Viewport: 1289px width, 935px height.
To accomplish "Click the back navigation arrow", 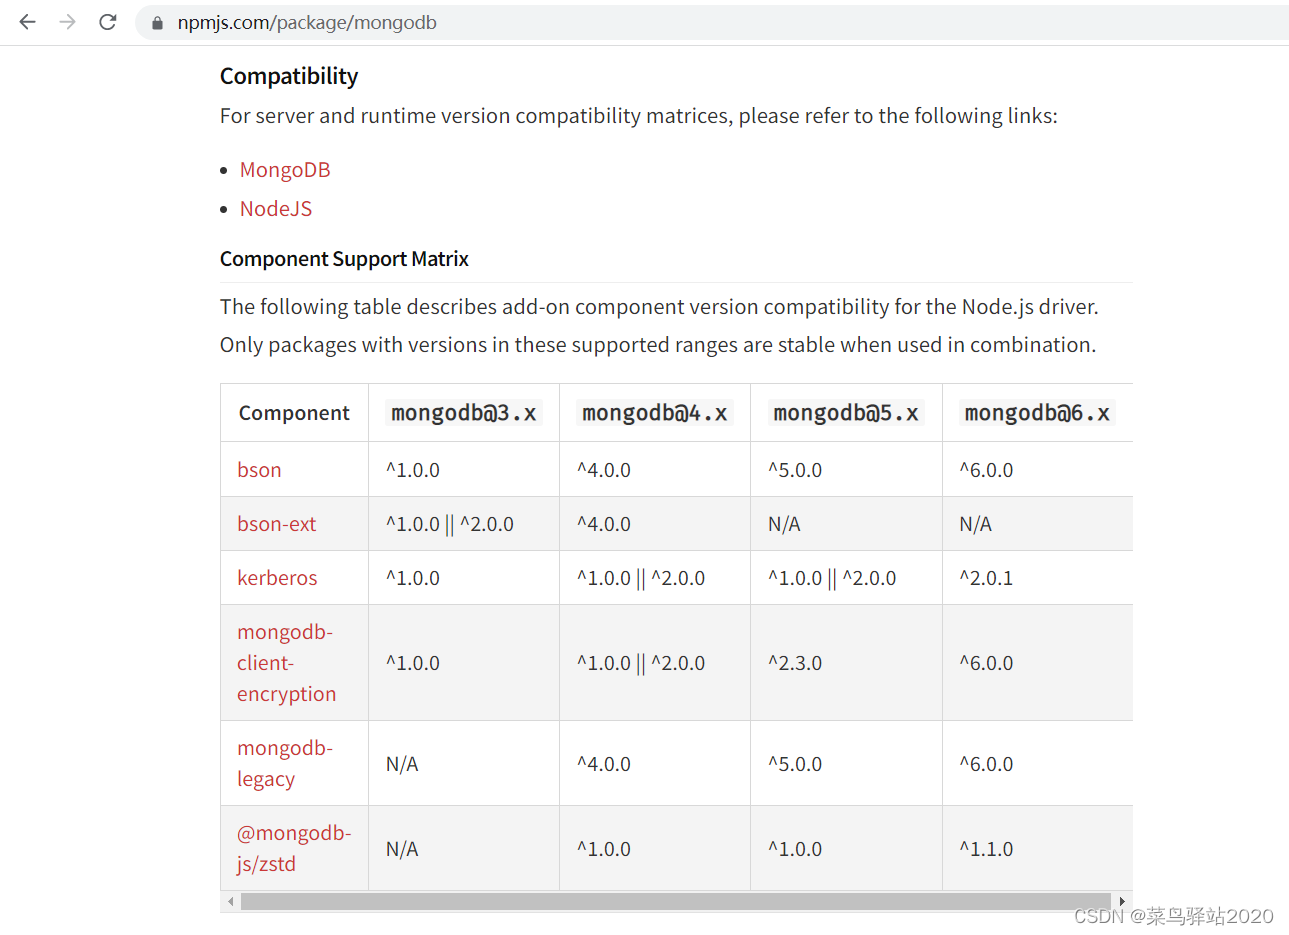I will tap(26, 21).
